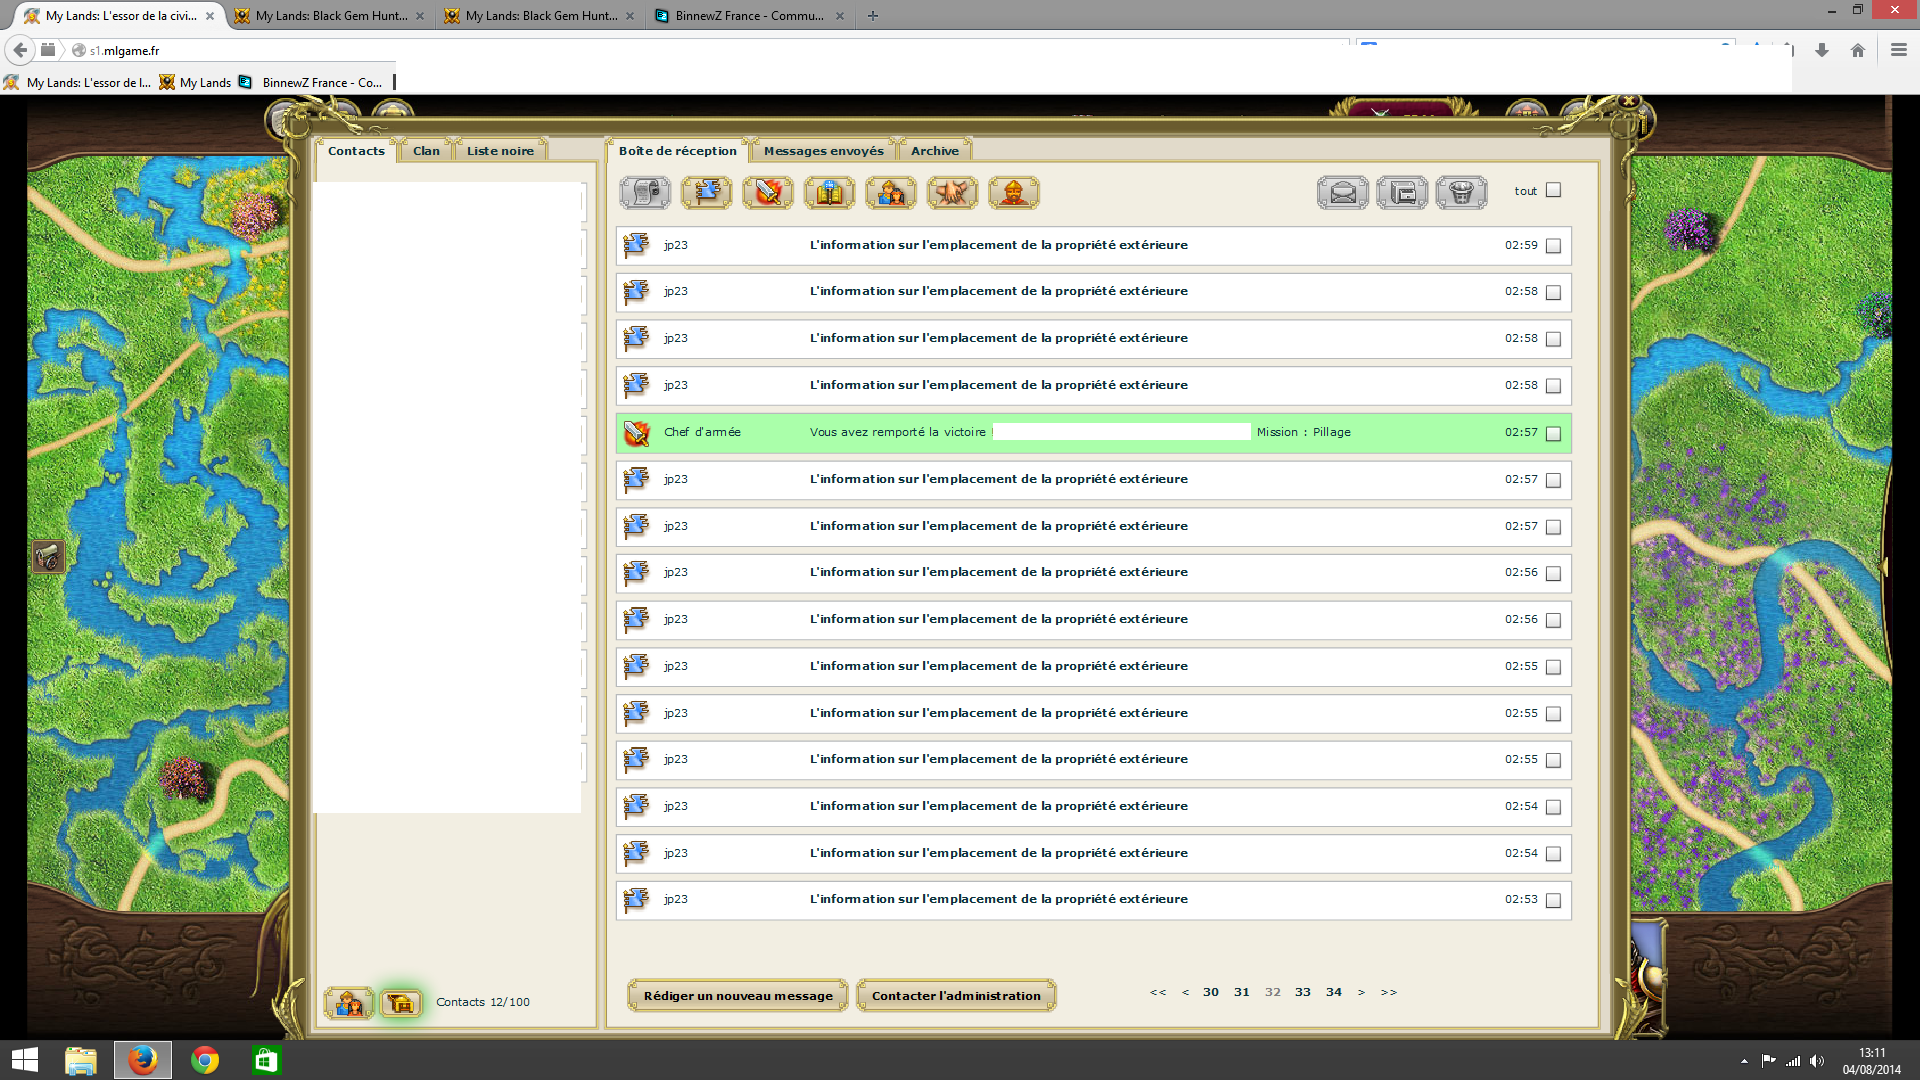Screen dimensions: 1920x1080
Task: Click the archive drawer icon
Action: [1402, 192]
